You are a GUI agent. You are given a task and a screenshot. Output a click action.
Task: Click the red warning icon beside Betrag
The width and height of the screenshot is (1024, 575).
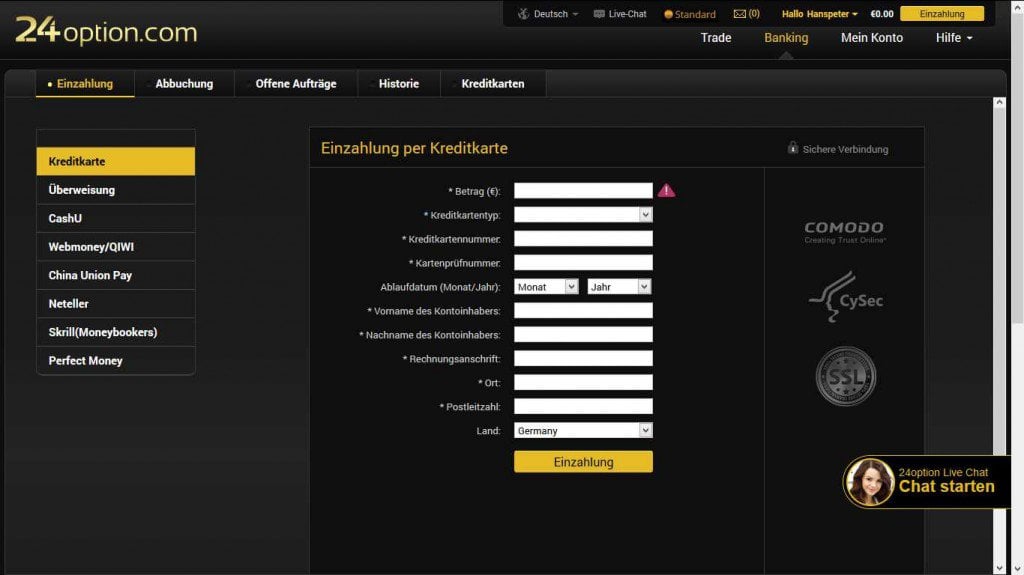(x=666, y=190)
